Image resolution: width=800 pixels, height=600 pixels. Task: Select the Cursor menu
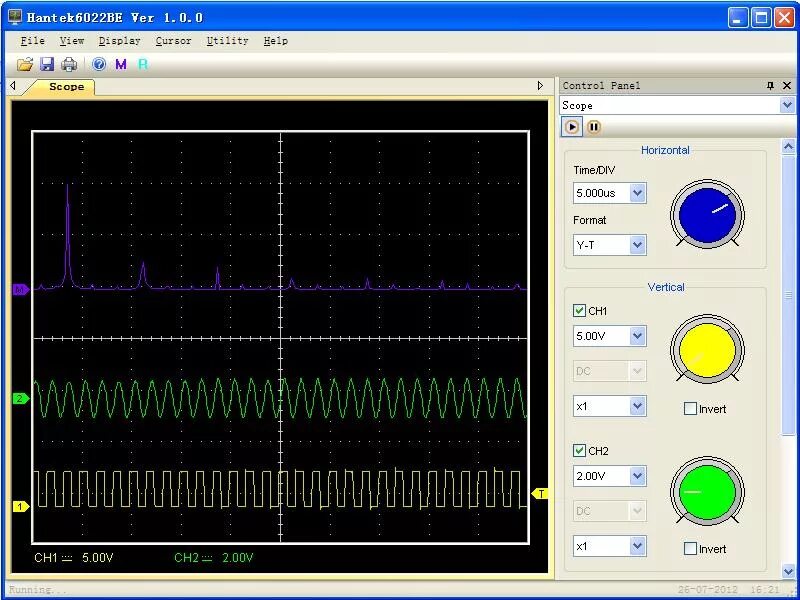(x=173, y=41)
